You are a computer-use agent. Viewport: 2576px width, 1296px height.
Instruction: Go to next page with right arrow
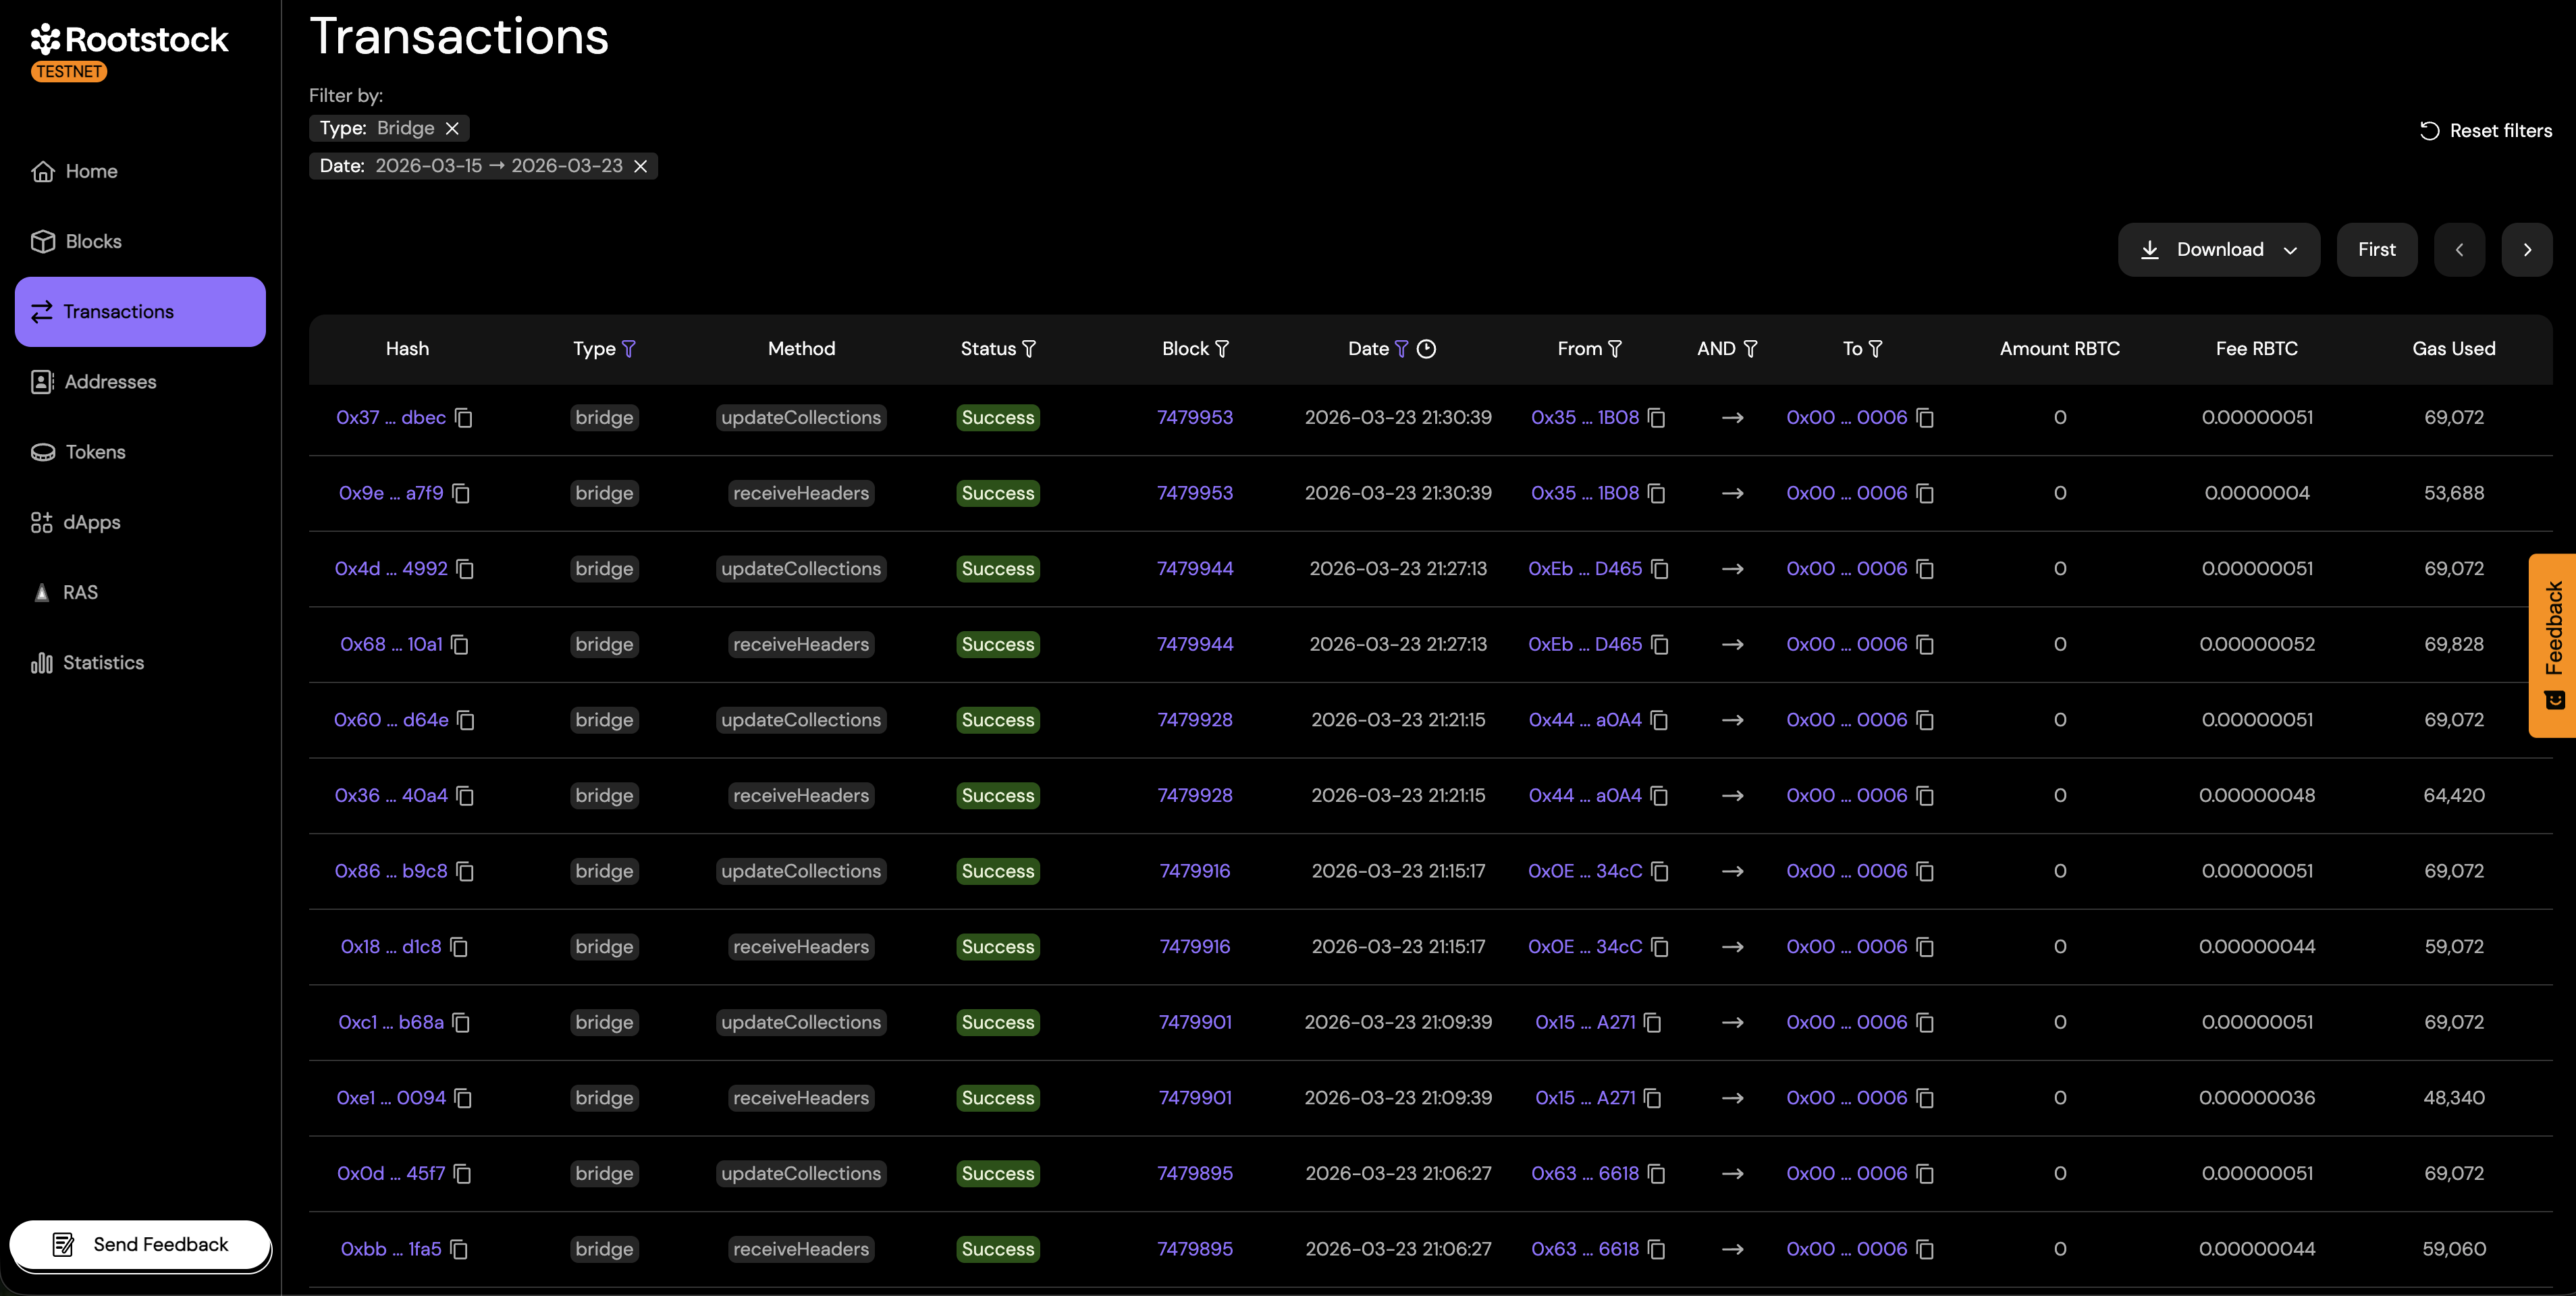tap(2527, 249)
